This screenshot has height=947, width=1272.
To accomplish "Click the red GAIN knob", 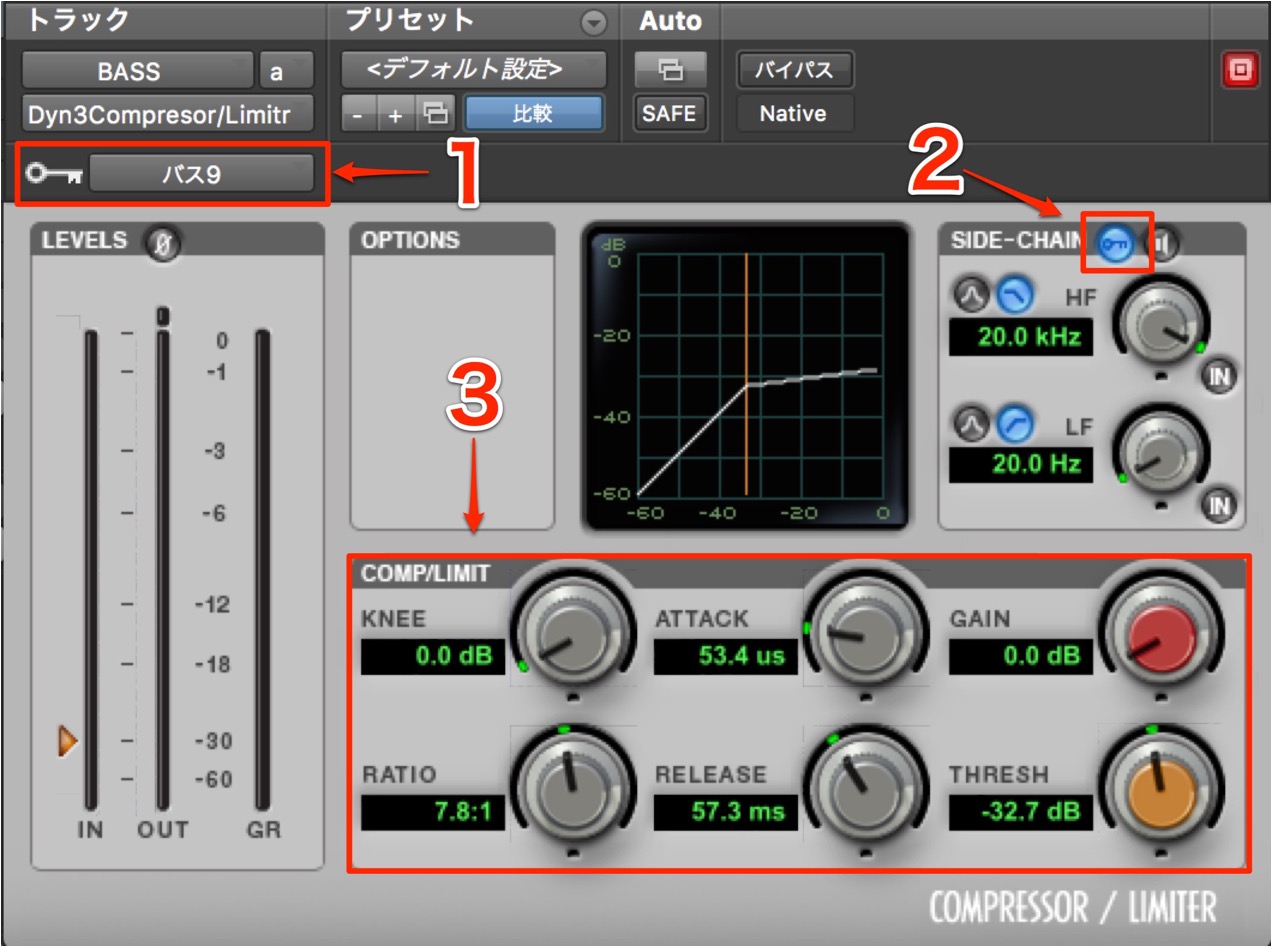I will click(x=1161, y=638).
